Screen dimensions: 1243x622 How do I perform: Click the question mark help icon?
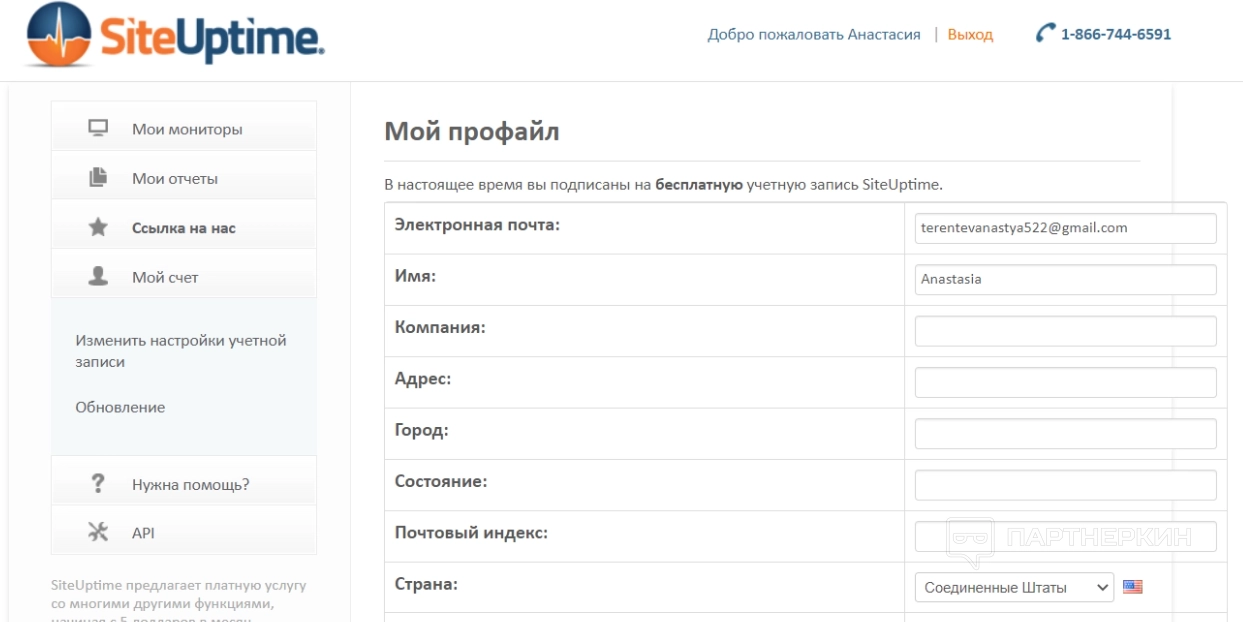pos(98,484)
